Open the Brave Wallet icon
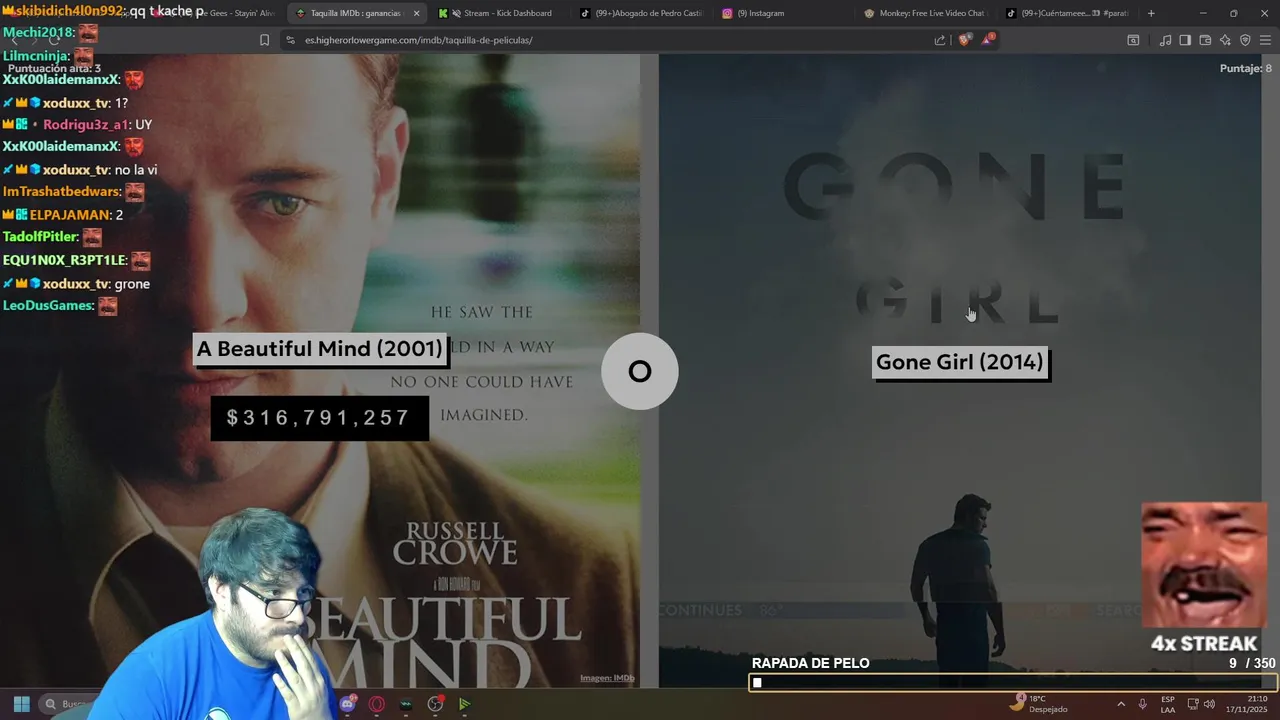 pos(1205,40)
